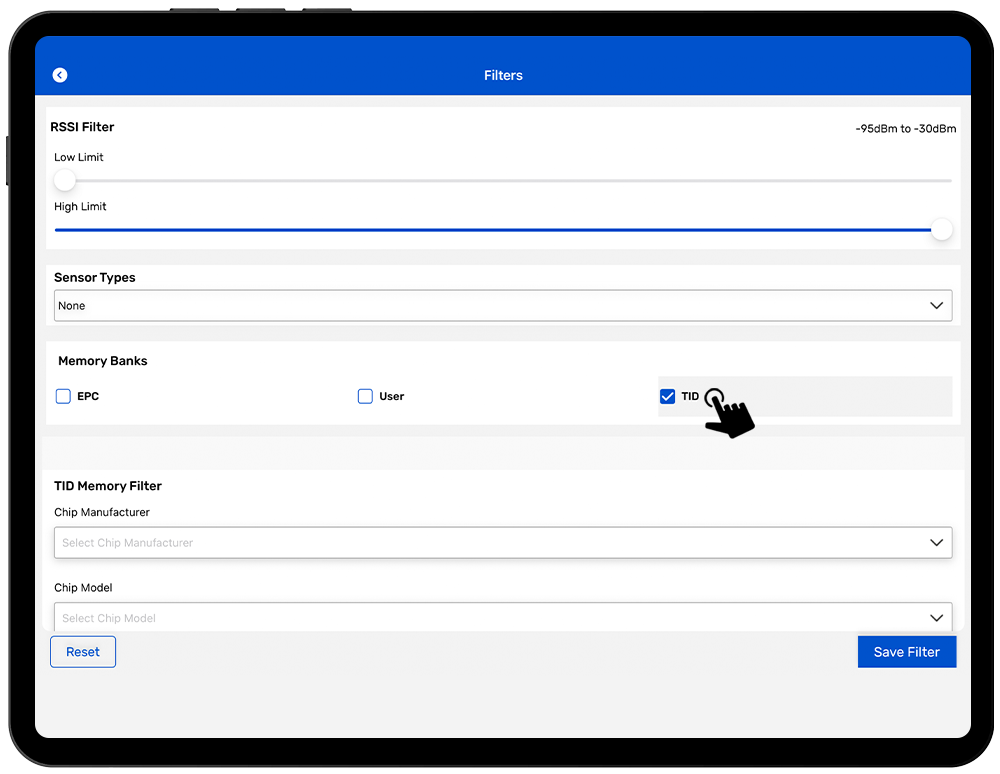
Task: Uncheck the TID memory bank checkbox
Action: pyautogui.click(x=668, y=397)
